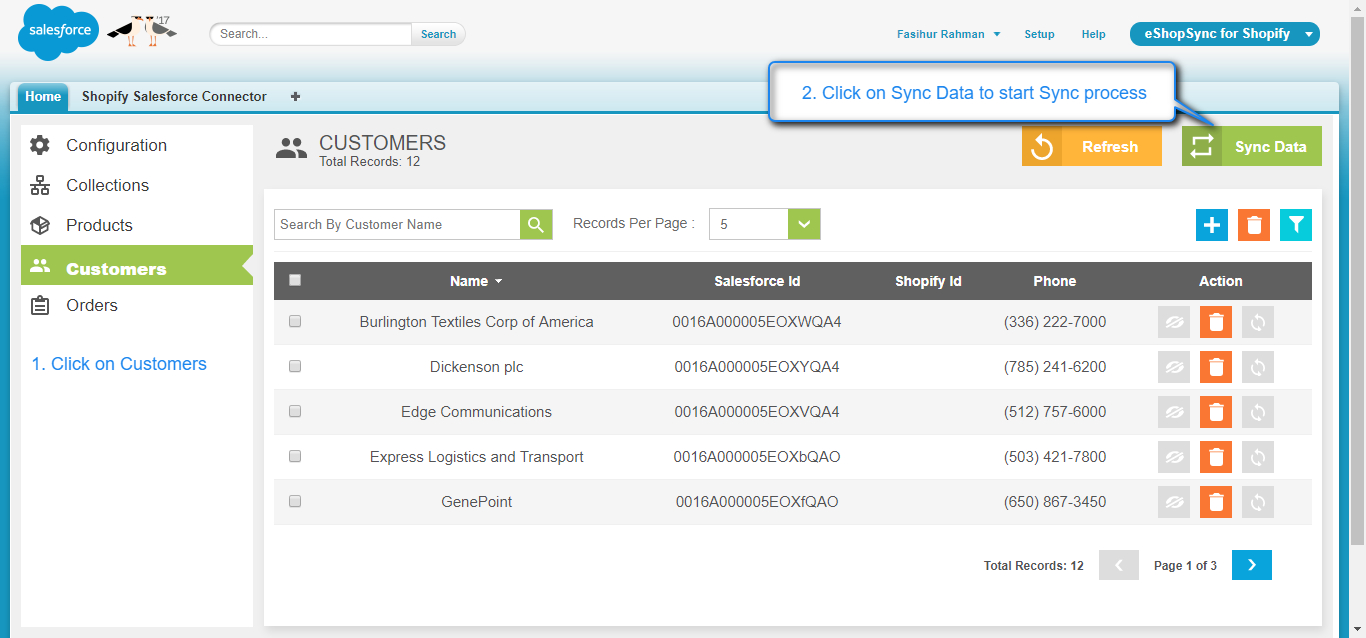
Task: Sync the Dickenson plc row individually
Action: (x=1258, y=367)
